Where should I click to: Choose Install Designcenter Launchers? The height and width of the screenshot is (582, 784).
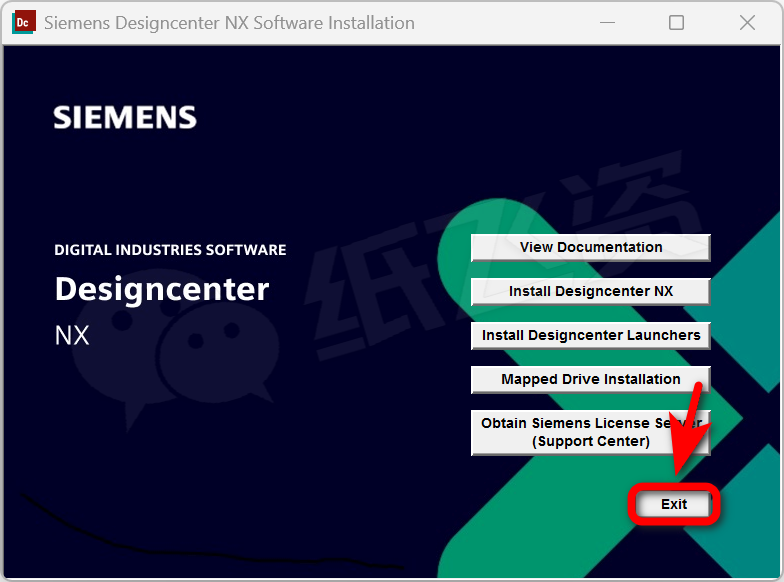coord(590,335)
